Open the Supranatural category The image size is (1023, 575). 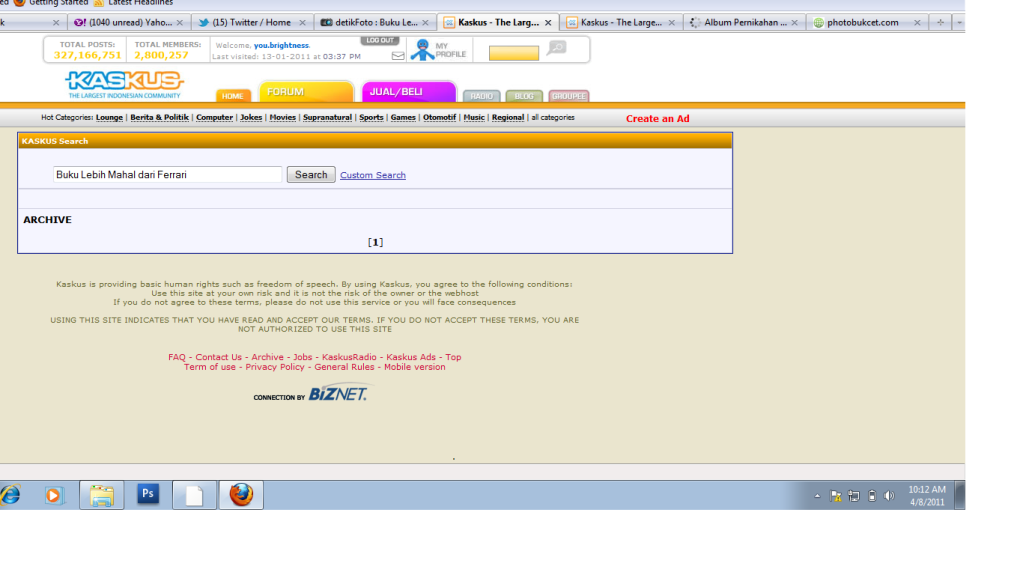pyautogui.click(x=328, y=117)
